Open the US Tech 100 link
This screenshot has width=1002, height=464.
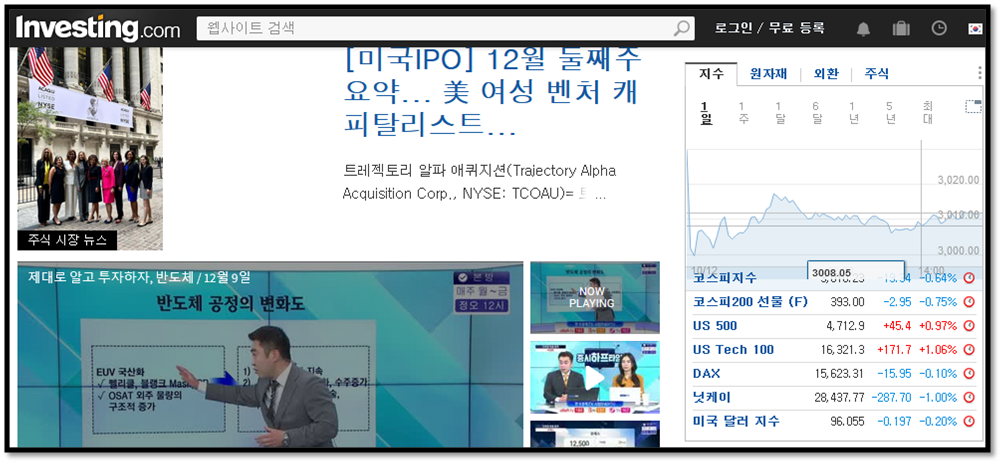733,350
